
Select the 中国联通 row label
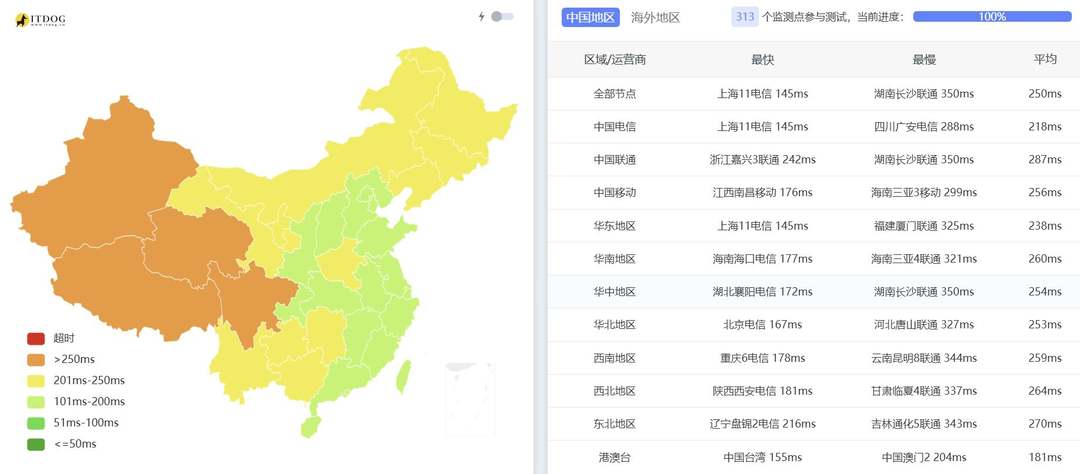615,159
